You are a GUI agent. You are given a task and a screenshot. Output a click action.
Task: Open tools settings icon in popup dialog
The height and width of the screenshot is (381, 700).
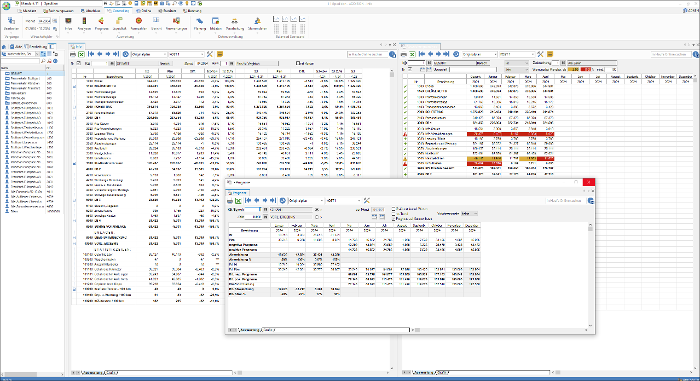pyautogui.click(x=367, y=201)
